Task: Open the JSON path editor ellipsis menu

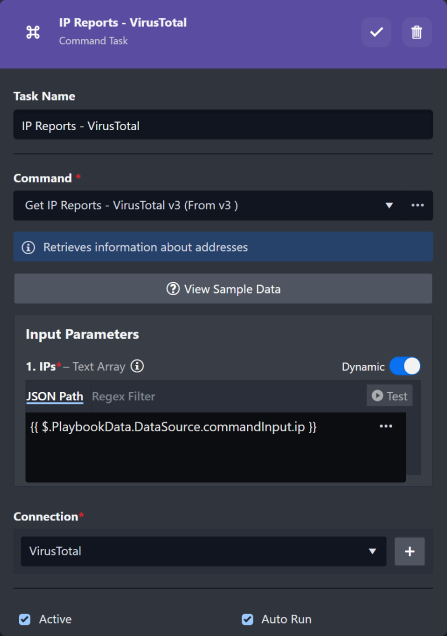Action: pos(386,426)
